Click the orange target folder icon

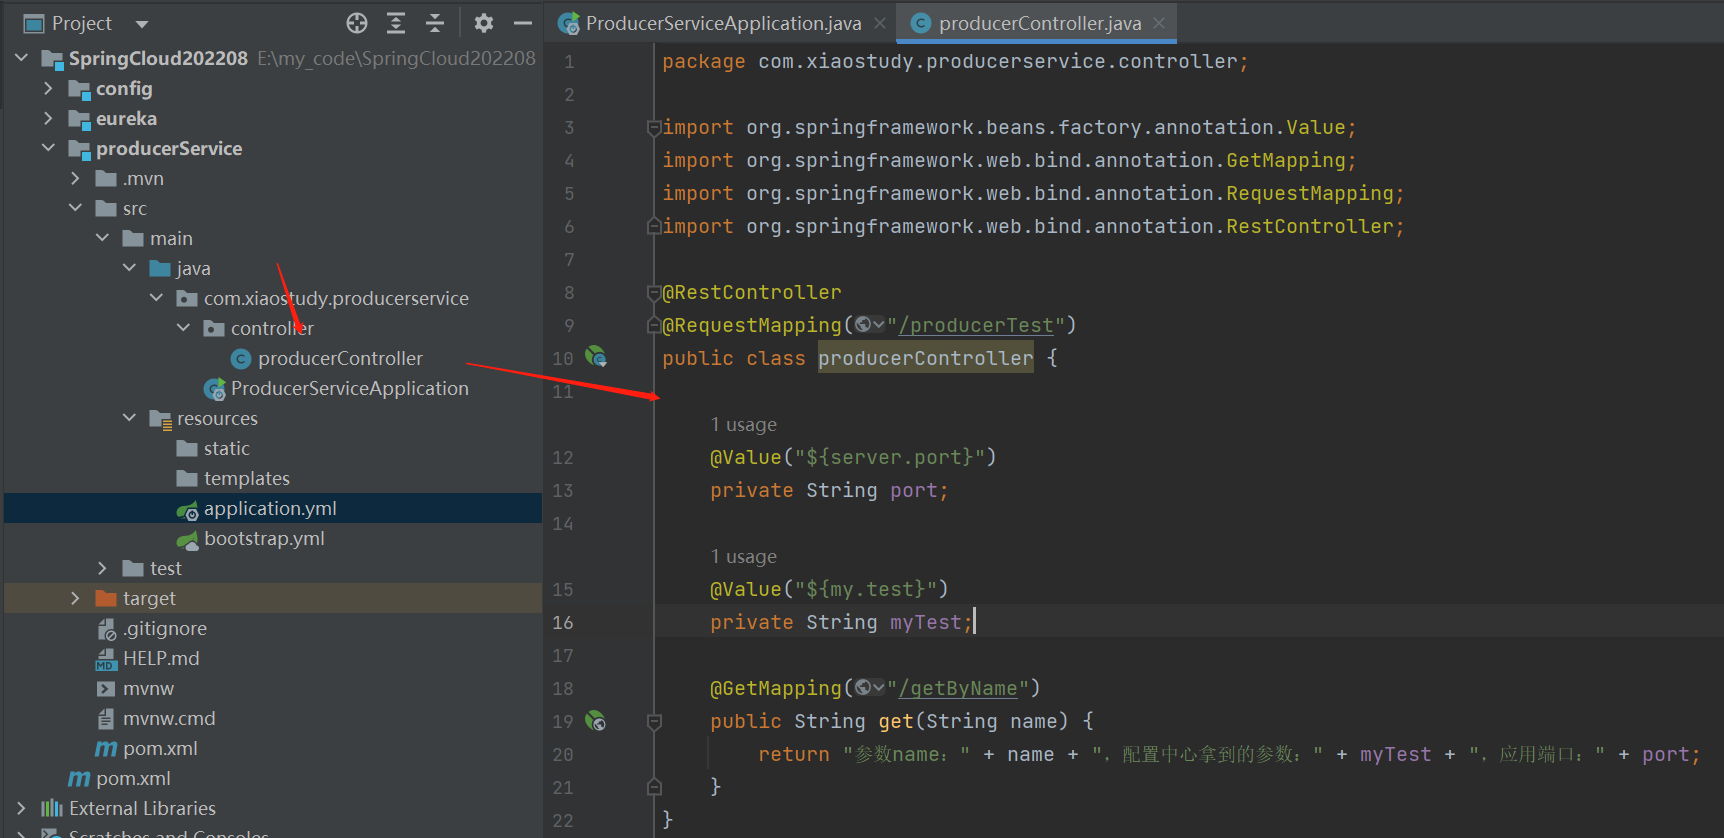[106, 598]
